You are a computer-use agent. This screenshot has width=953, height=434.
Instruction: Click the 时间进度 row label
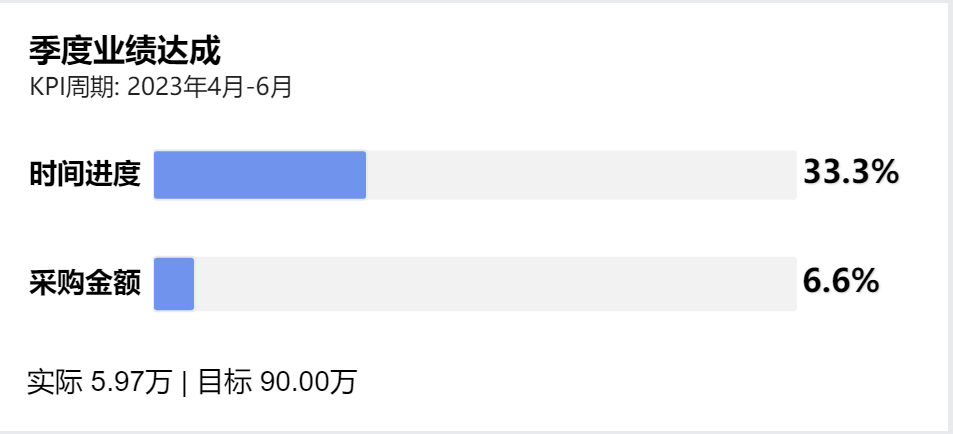point(85,174)
